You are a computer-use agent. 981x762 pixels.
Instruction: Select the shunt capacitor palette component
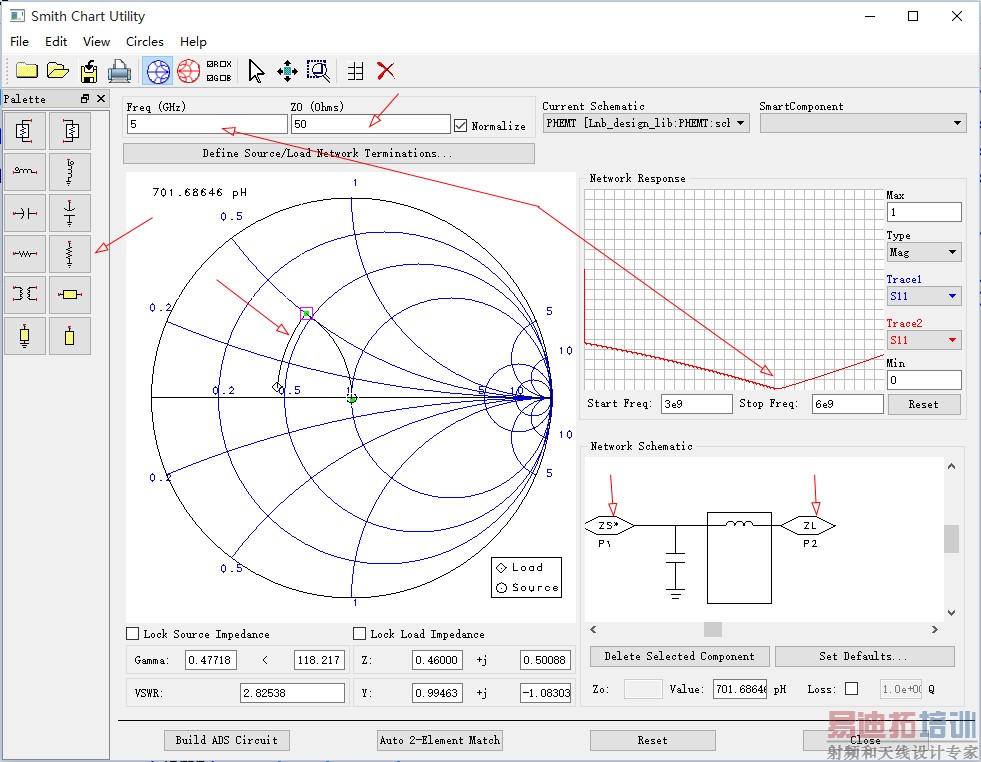tap(69, 213)
